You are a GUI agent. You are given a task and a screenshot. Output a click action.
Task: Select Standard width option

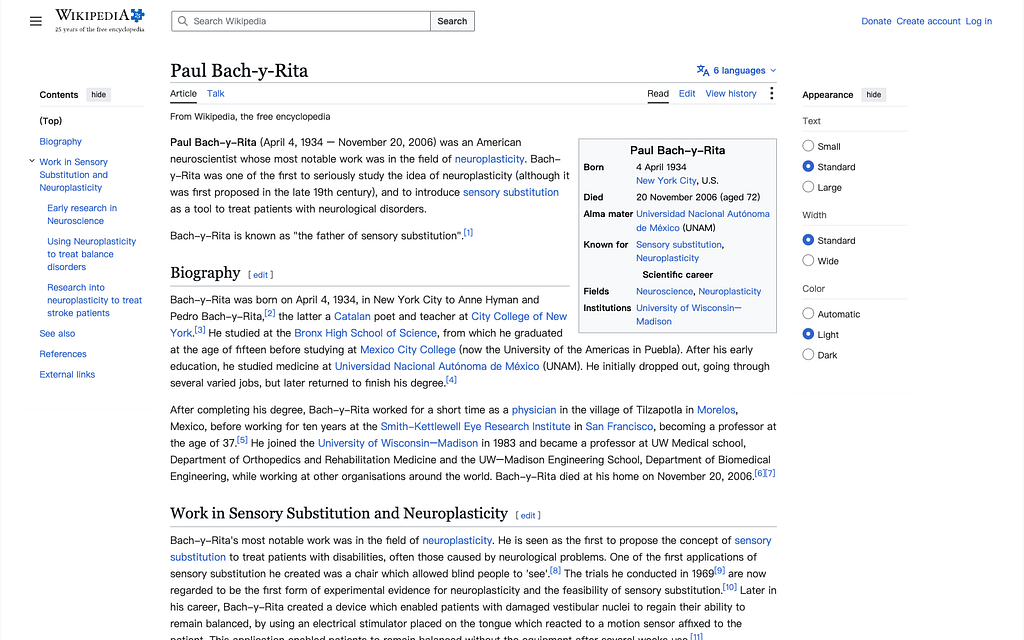(x=808, y=240)
